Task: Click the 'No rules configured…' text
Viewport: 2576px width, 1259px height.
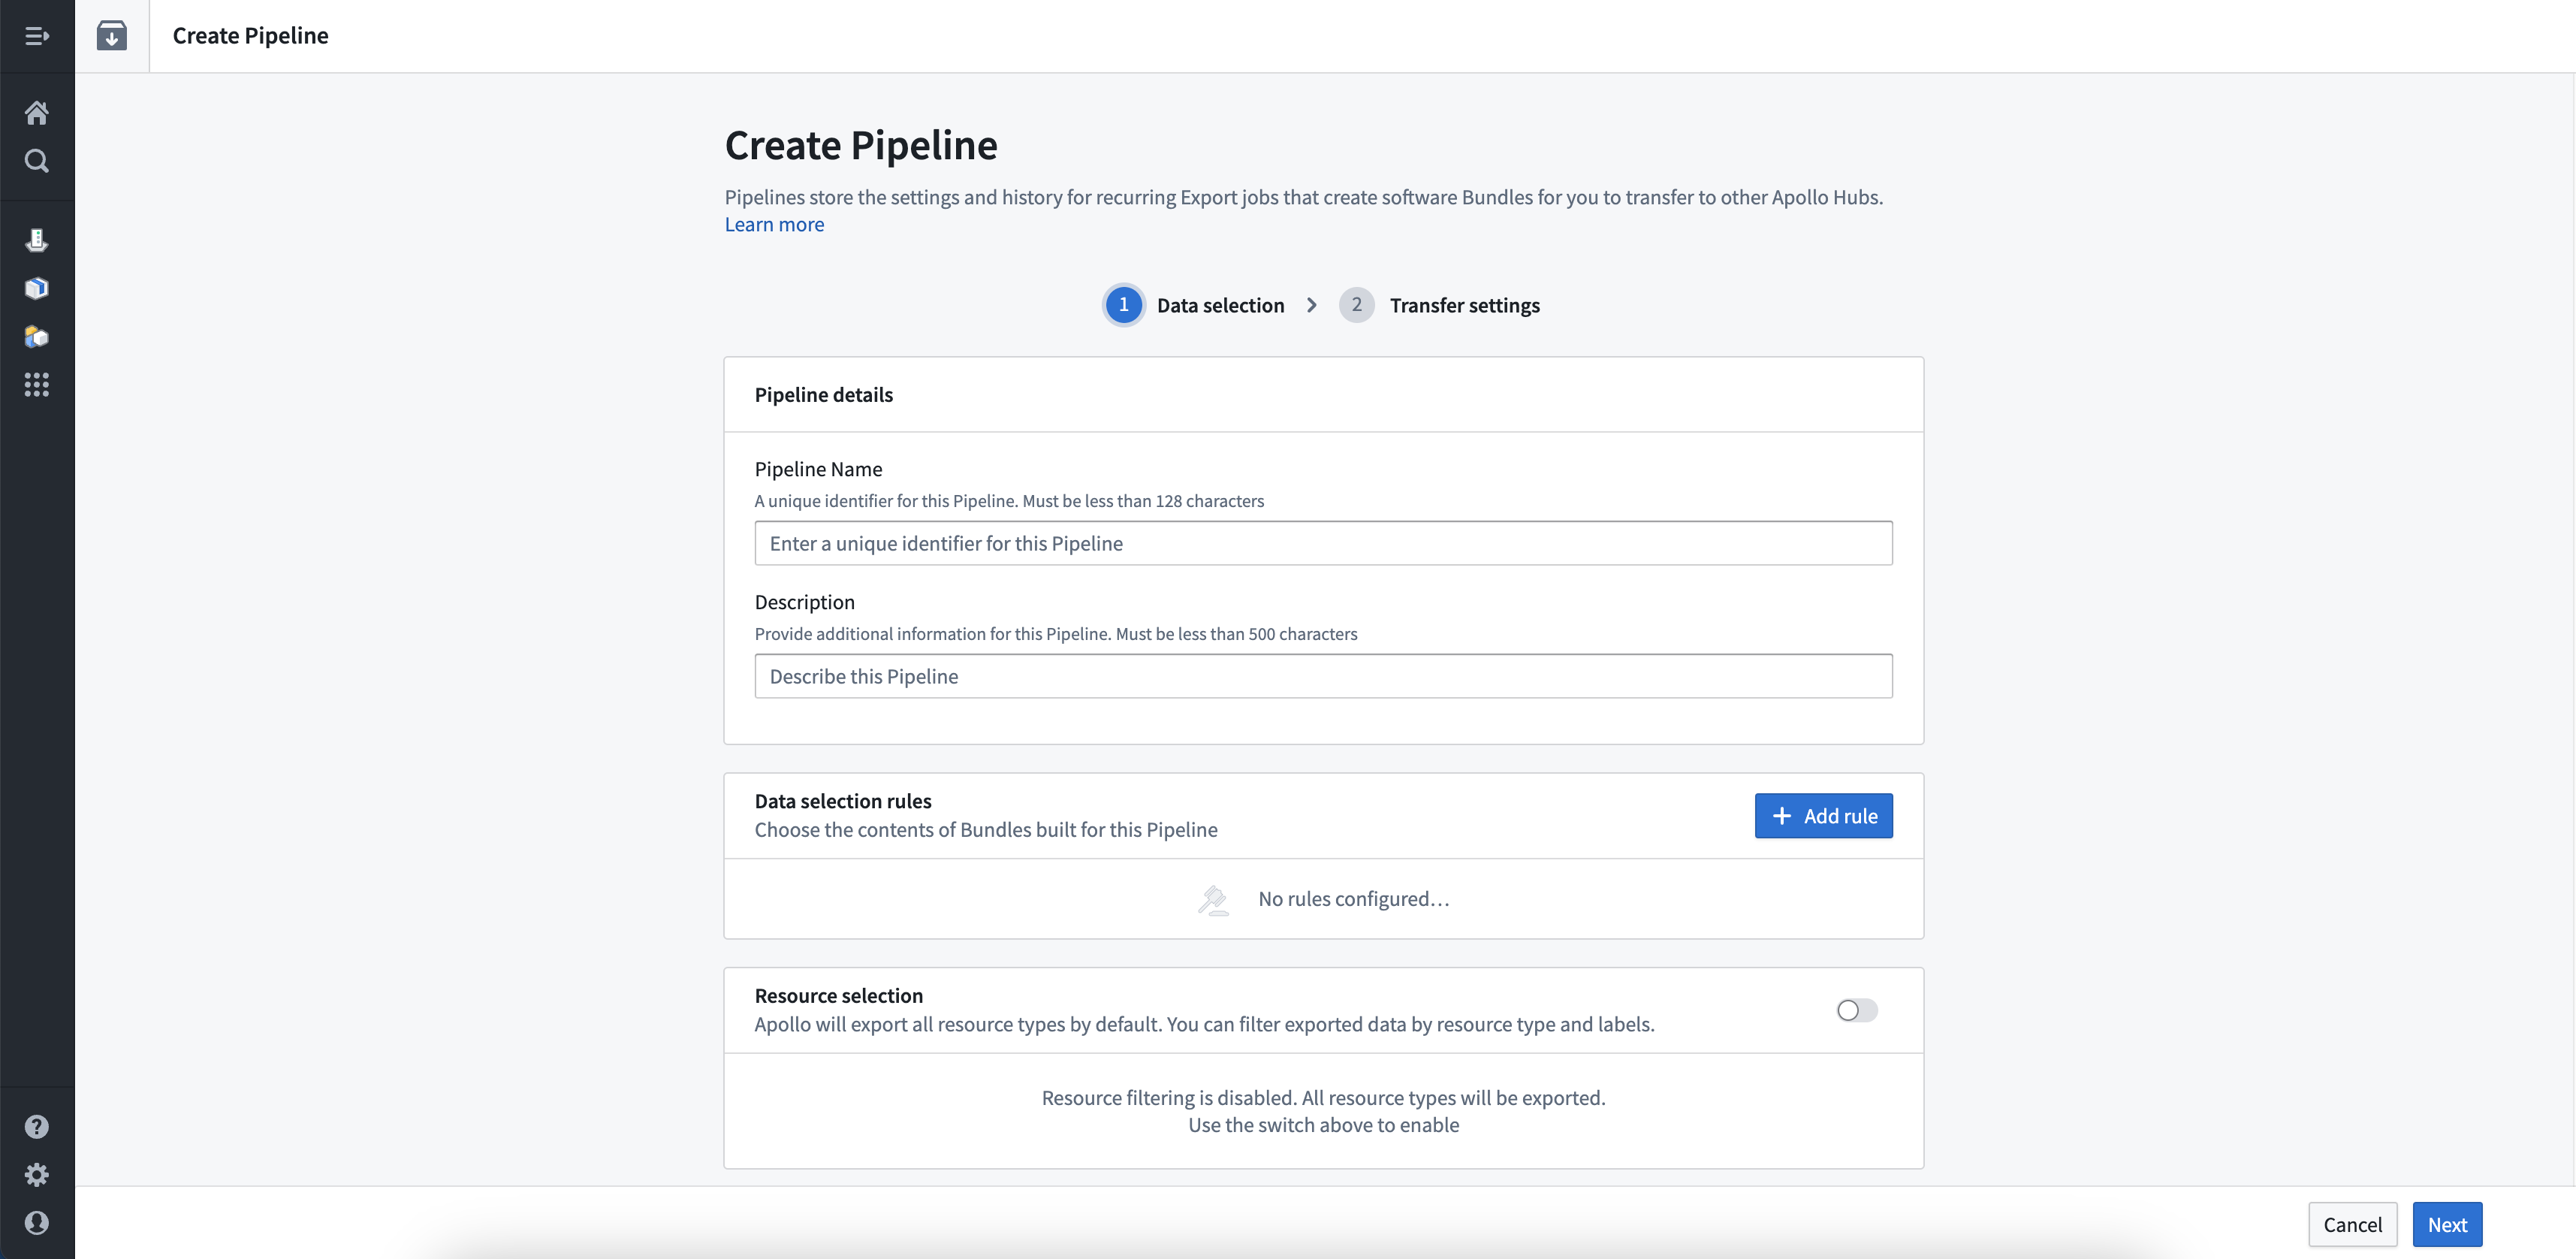Action: click(1354, 899)
